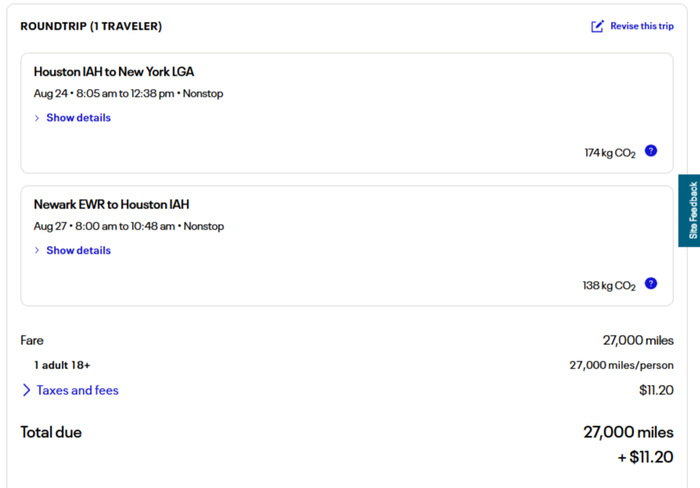Click the 138 kg CO2 emissions label
Image resolution: width=700 pixels, height=488 pixels.
pos(609,285)
